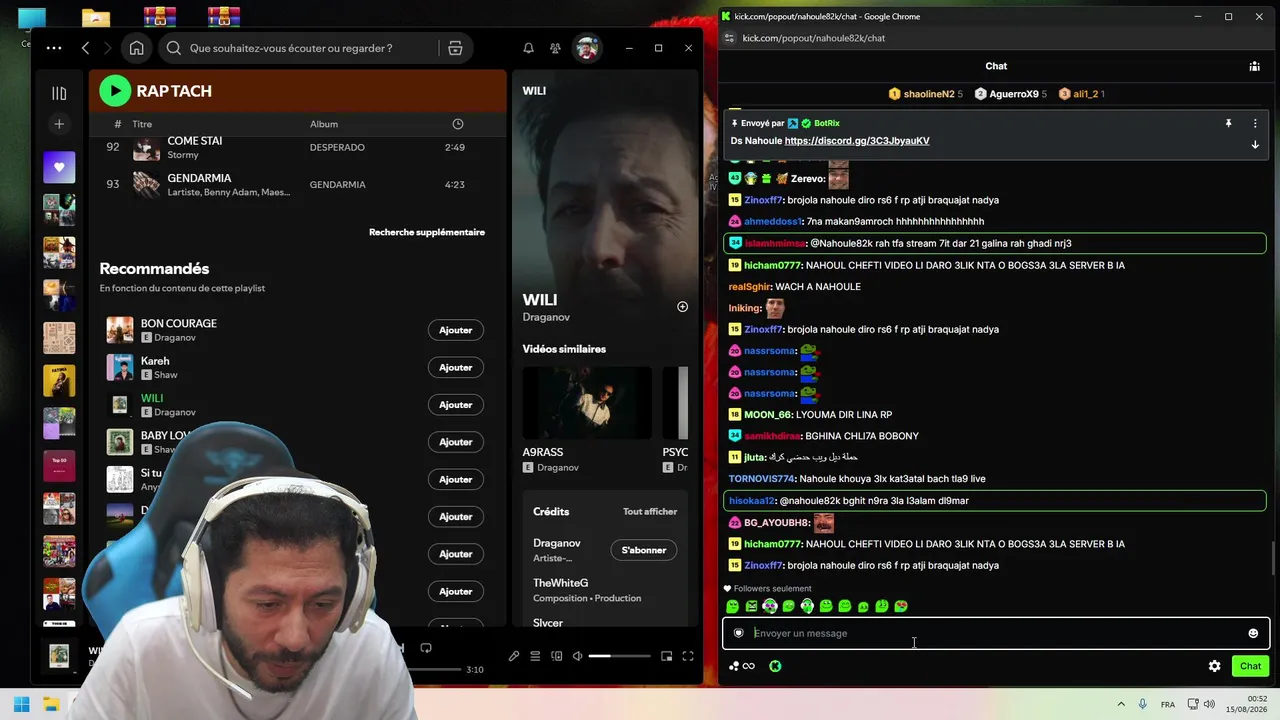Open the lyrics microphone icon in Spotify
Screen dimensions: 1280x720
514,656
